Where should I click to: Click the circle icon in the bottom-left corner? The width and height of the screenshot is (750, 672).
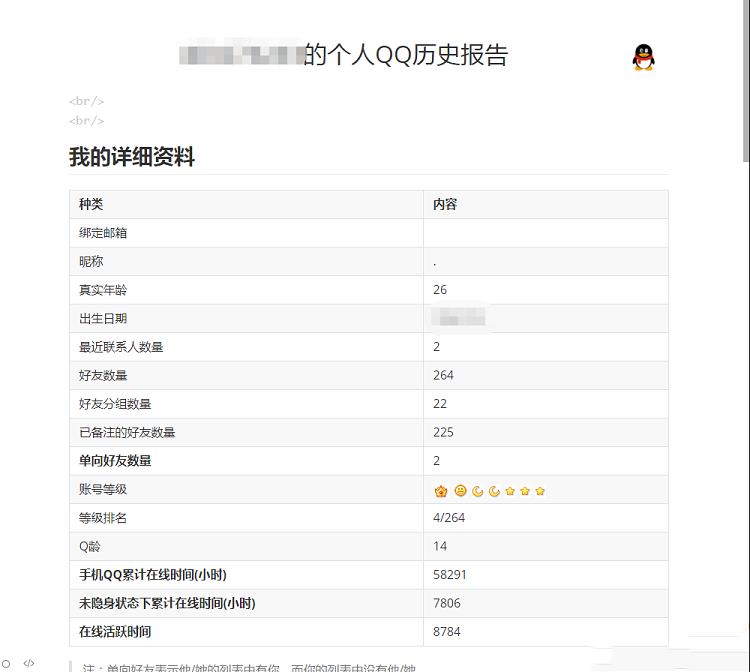[x=6, y=664]
